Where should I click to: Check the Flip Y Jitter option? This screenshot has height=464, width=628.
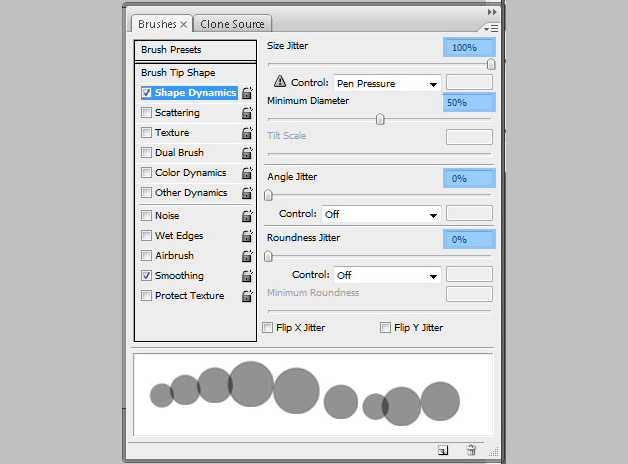[x=385, y=327]
